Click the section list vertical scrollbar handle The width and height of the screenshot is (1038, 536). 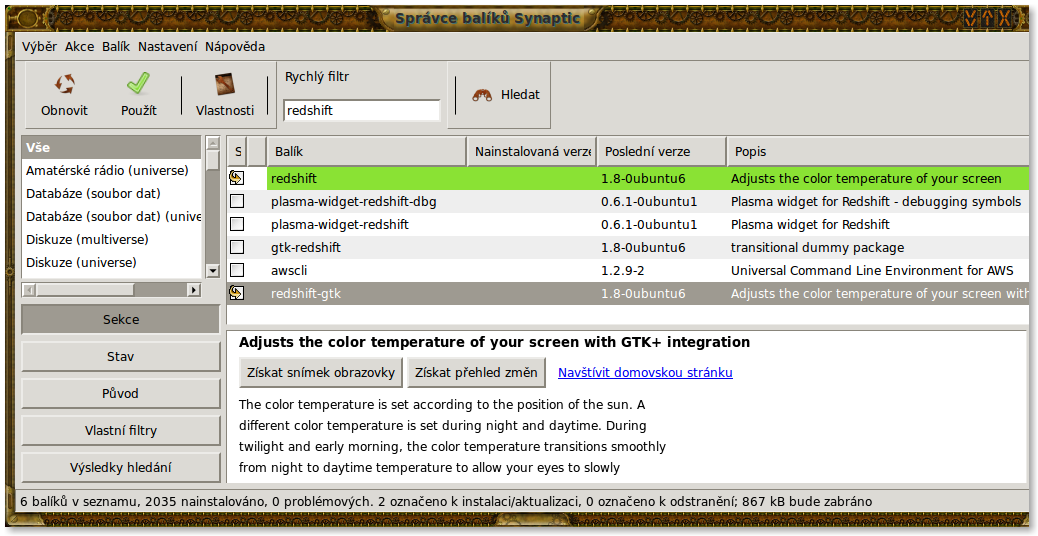click(212, 161)
